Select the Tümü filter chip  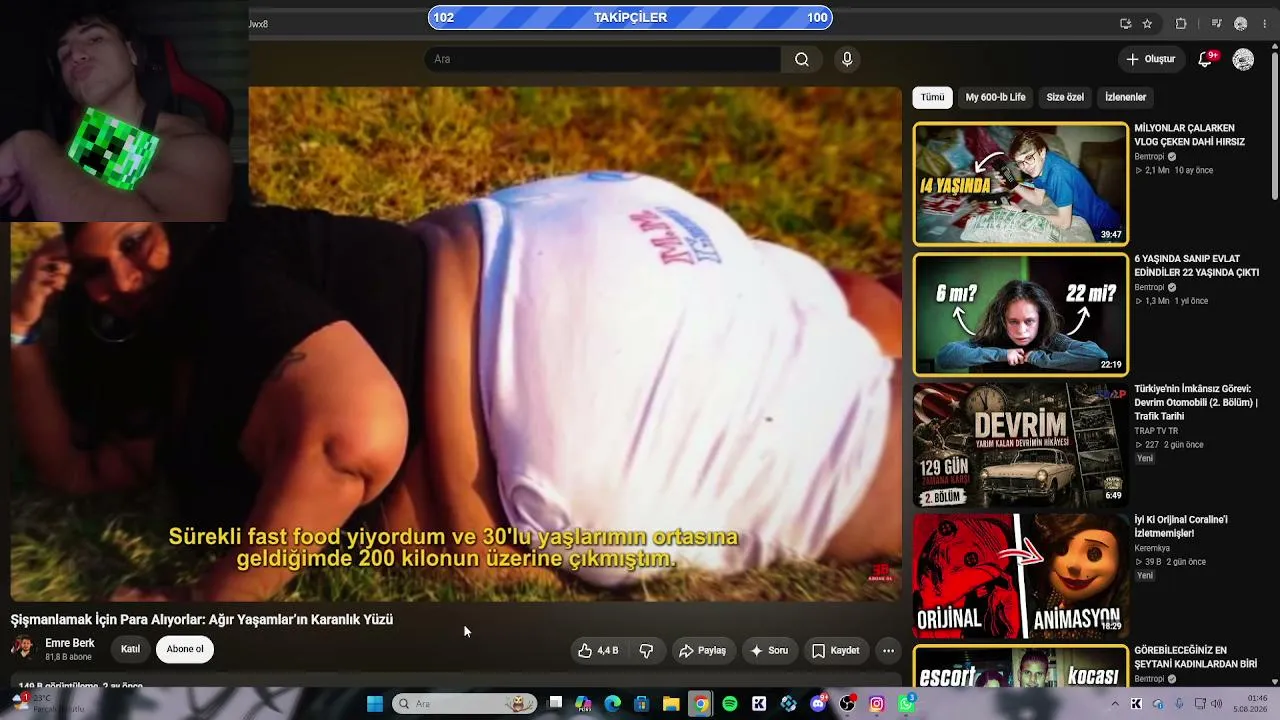932,97
